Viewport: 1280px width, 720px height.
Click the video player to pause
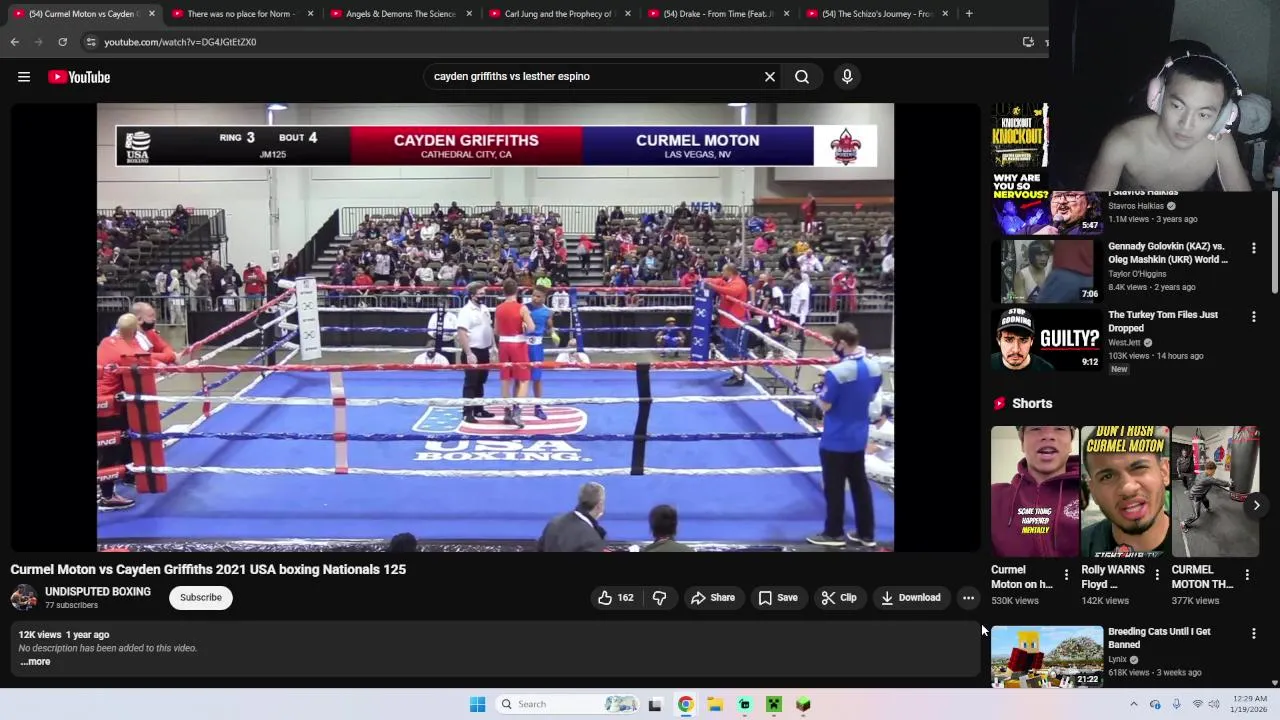pos(495,327)
